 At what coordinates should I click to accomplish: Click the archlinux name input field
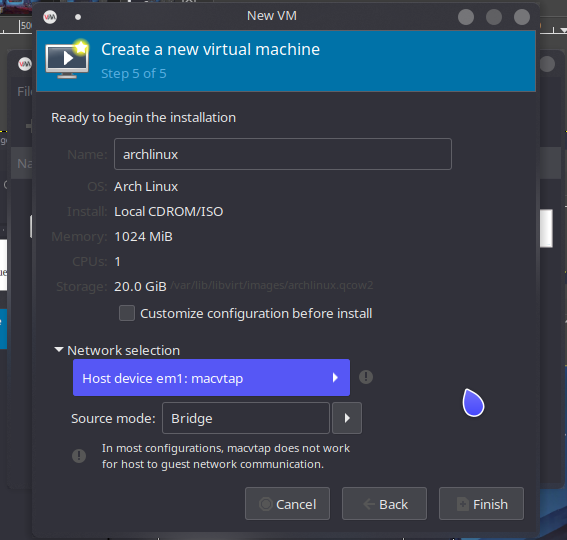[283, 154]
